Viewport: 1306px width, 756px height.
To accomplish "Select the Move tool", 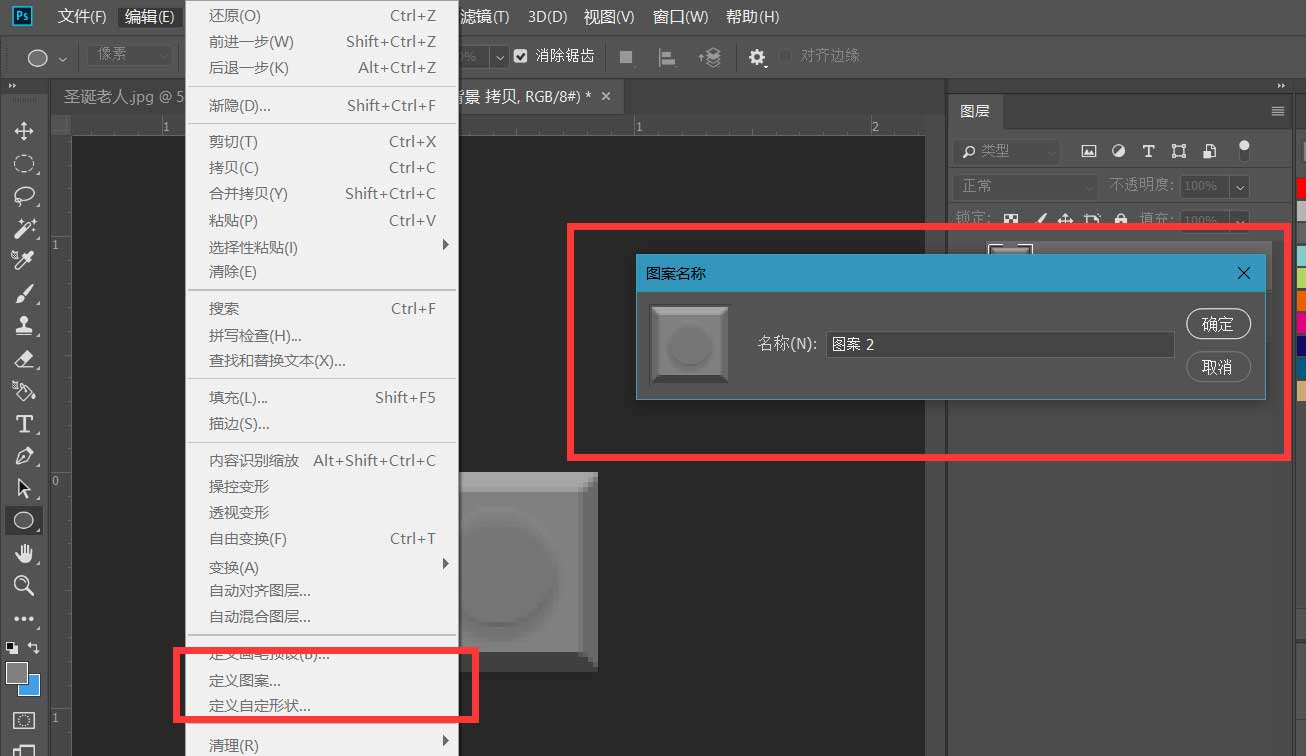I will (24, 131).
